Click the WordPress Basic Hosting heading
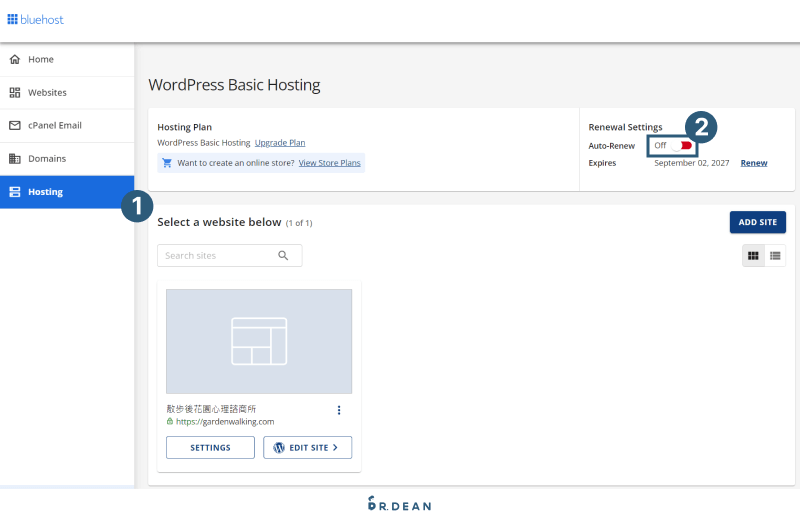The image size is (800, 523). [x=234, y=85]
